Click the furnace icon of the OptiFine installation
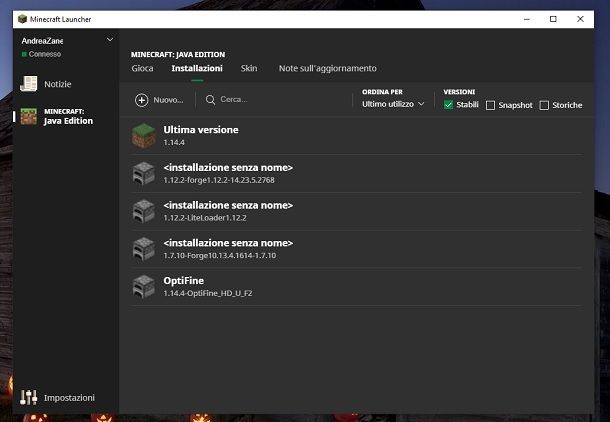610x422 pixels. point(144,286)
